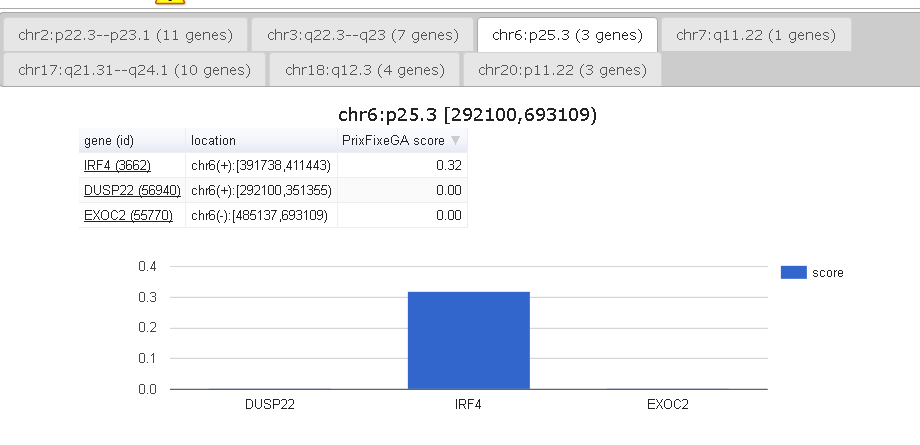Click the blue score legend swatch
Screen dimensions: 920x445
pyautogui.click(x=793, y=272)
